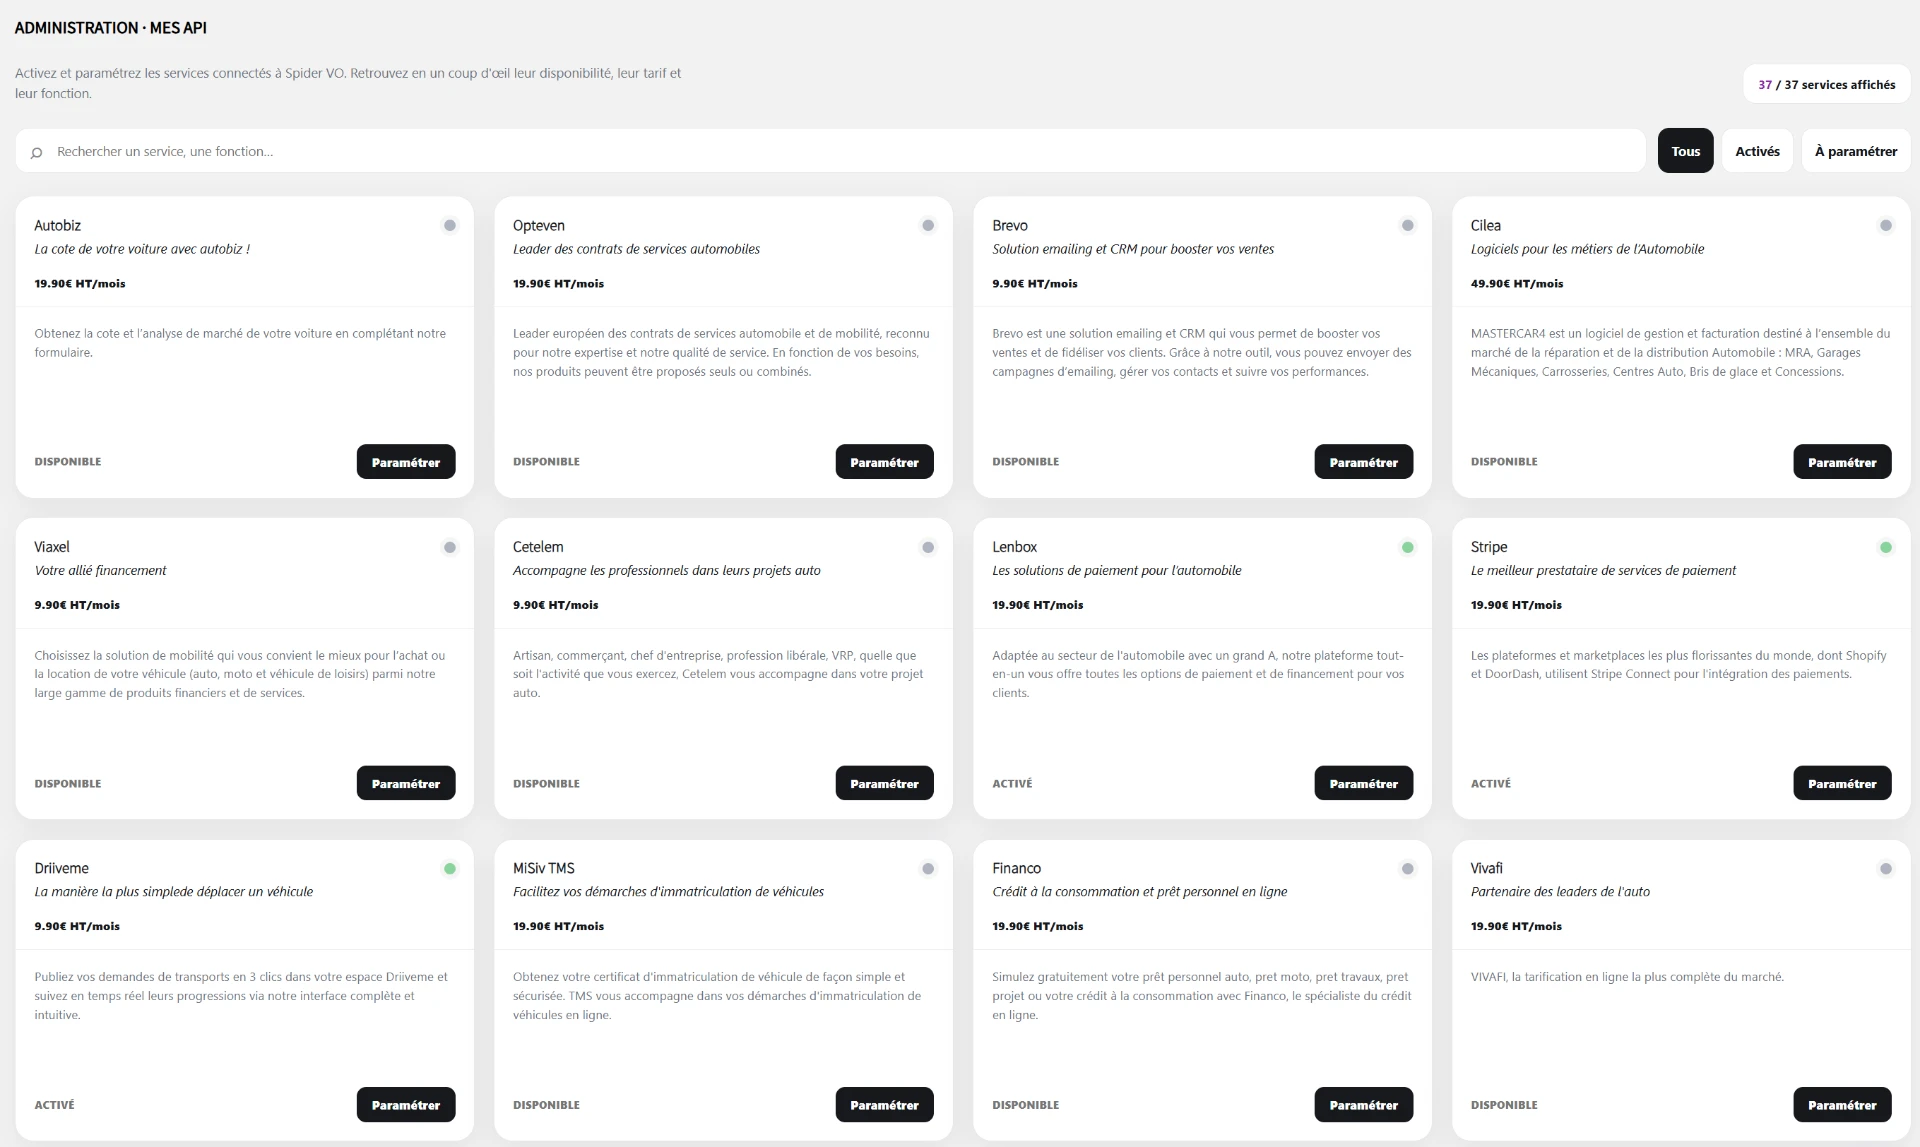Click the status dot on the Brevo card

pyautogui.click(x=1408, y=226)
